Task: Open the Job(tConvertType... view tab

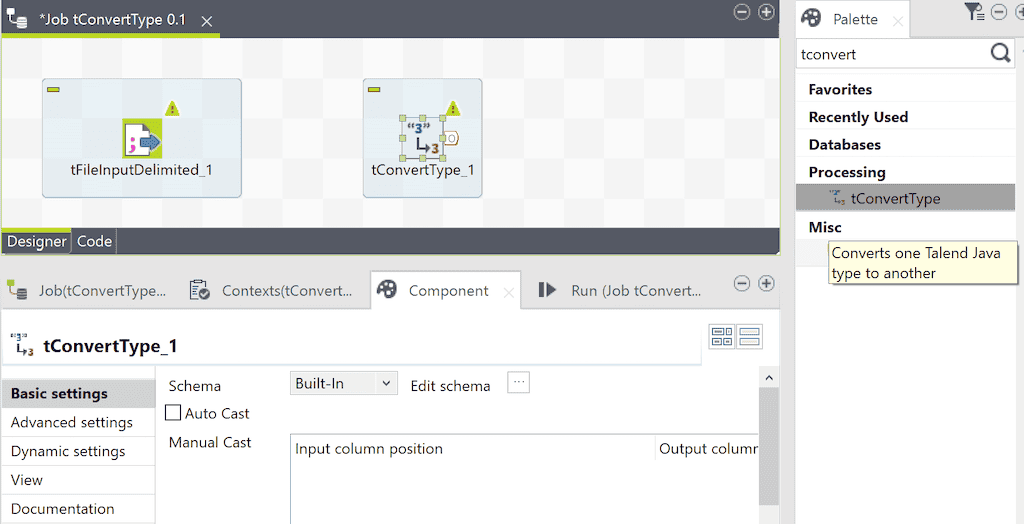Action: pyautogui.click(x=87, y=291)
